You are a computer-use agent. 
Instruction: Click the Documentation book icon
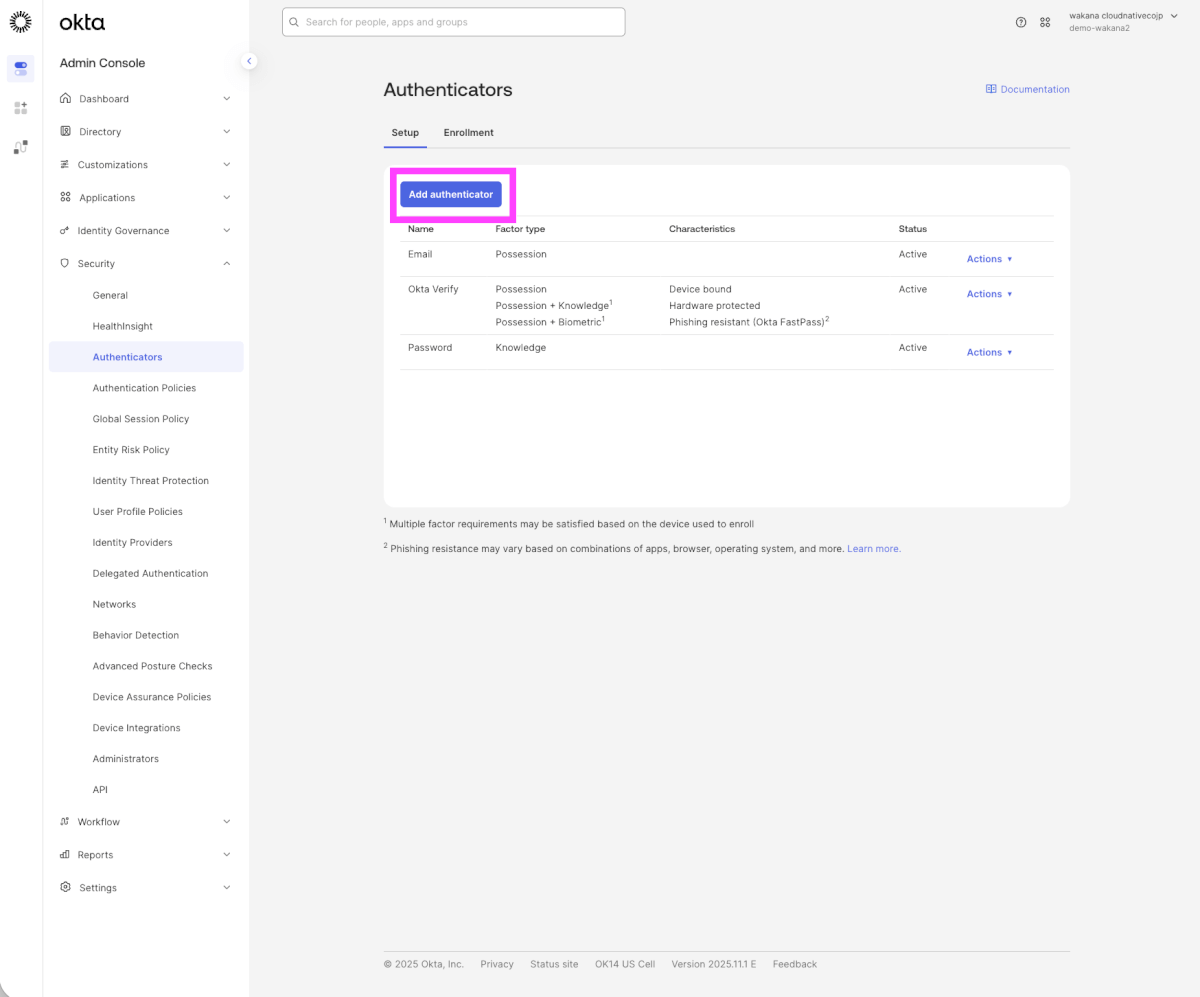991,89
